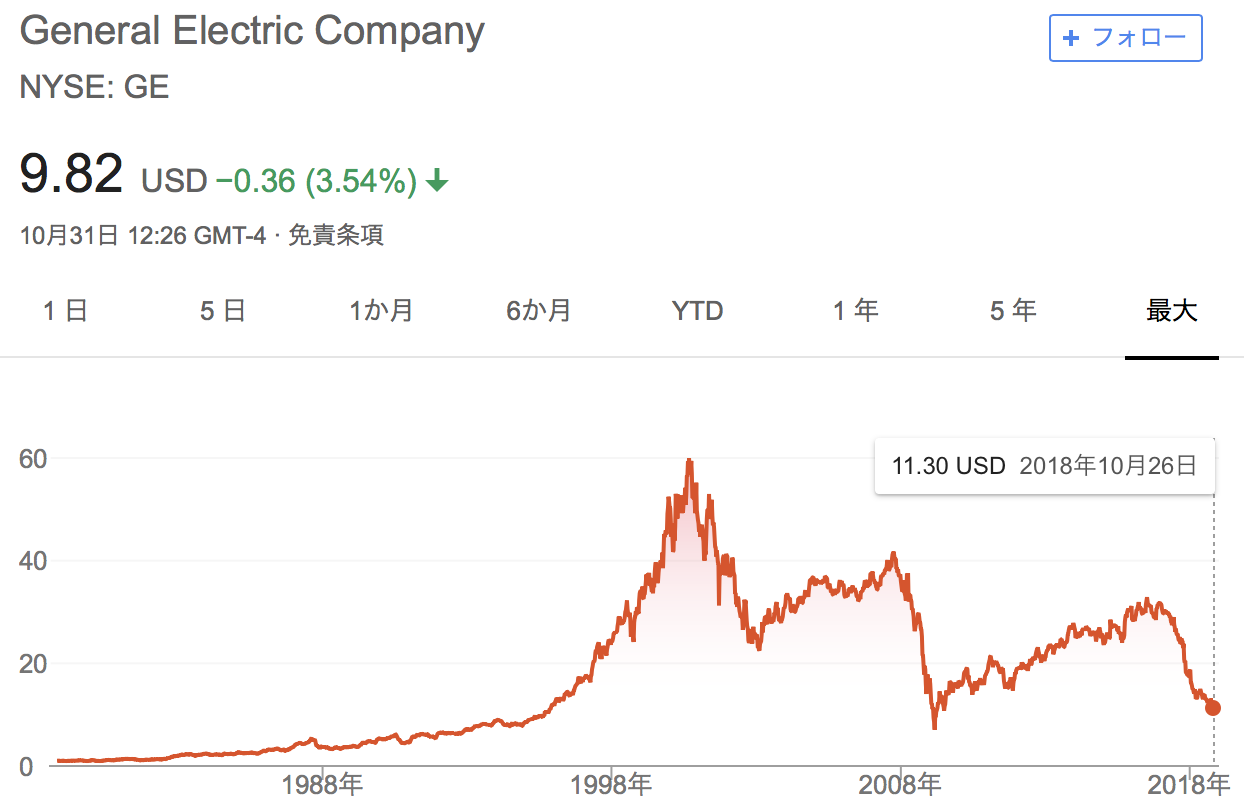Switch to the 1日 range tab
This screenshot has width=1244, height=806.
[66, 311]
